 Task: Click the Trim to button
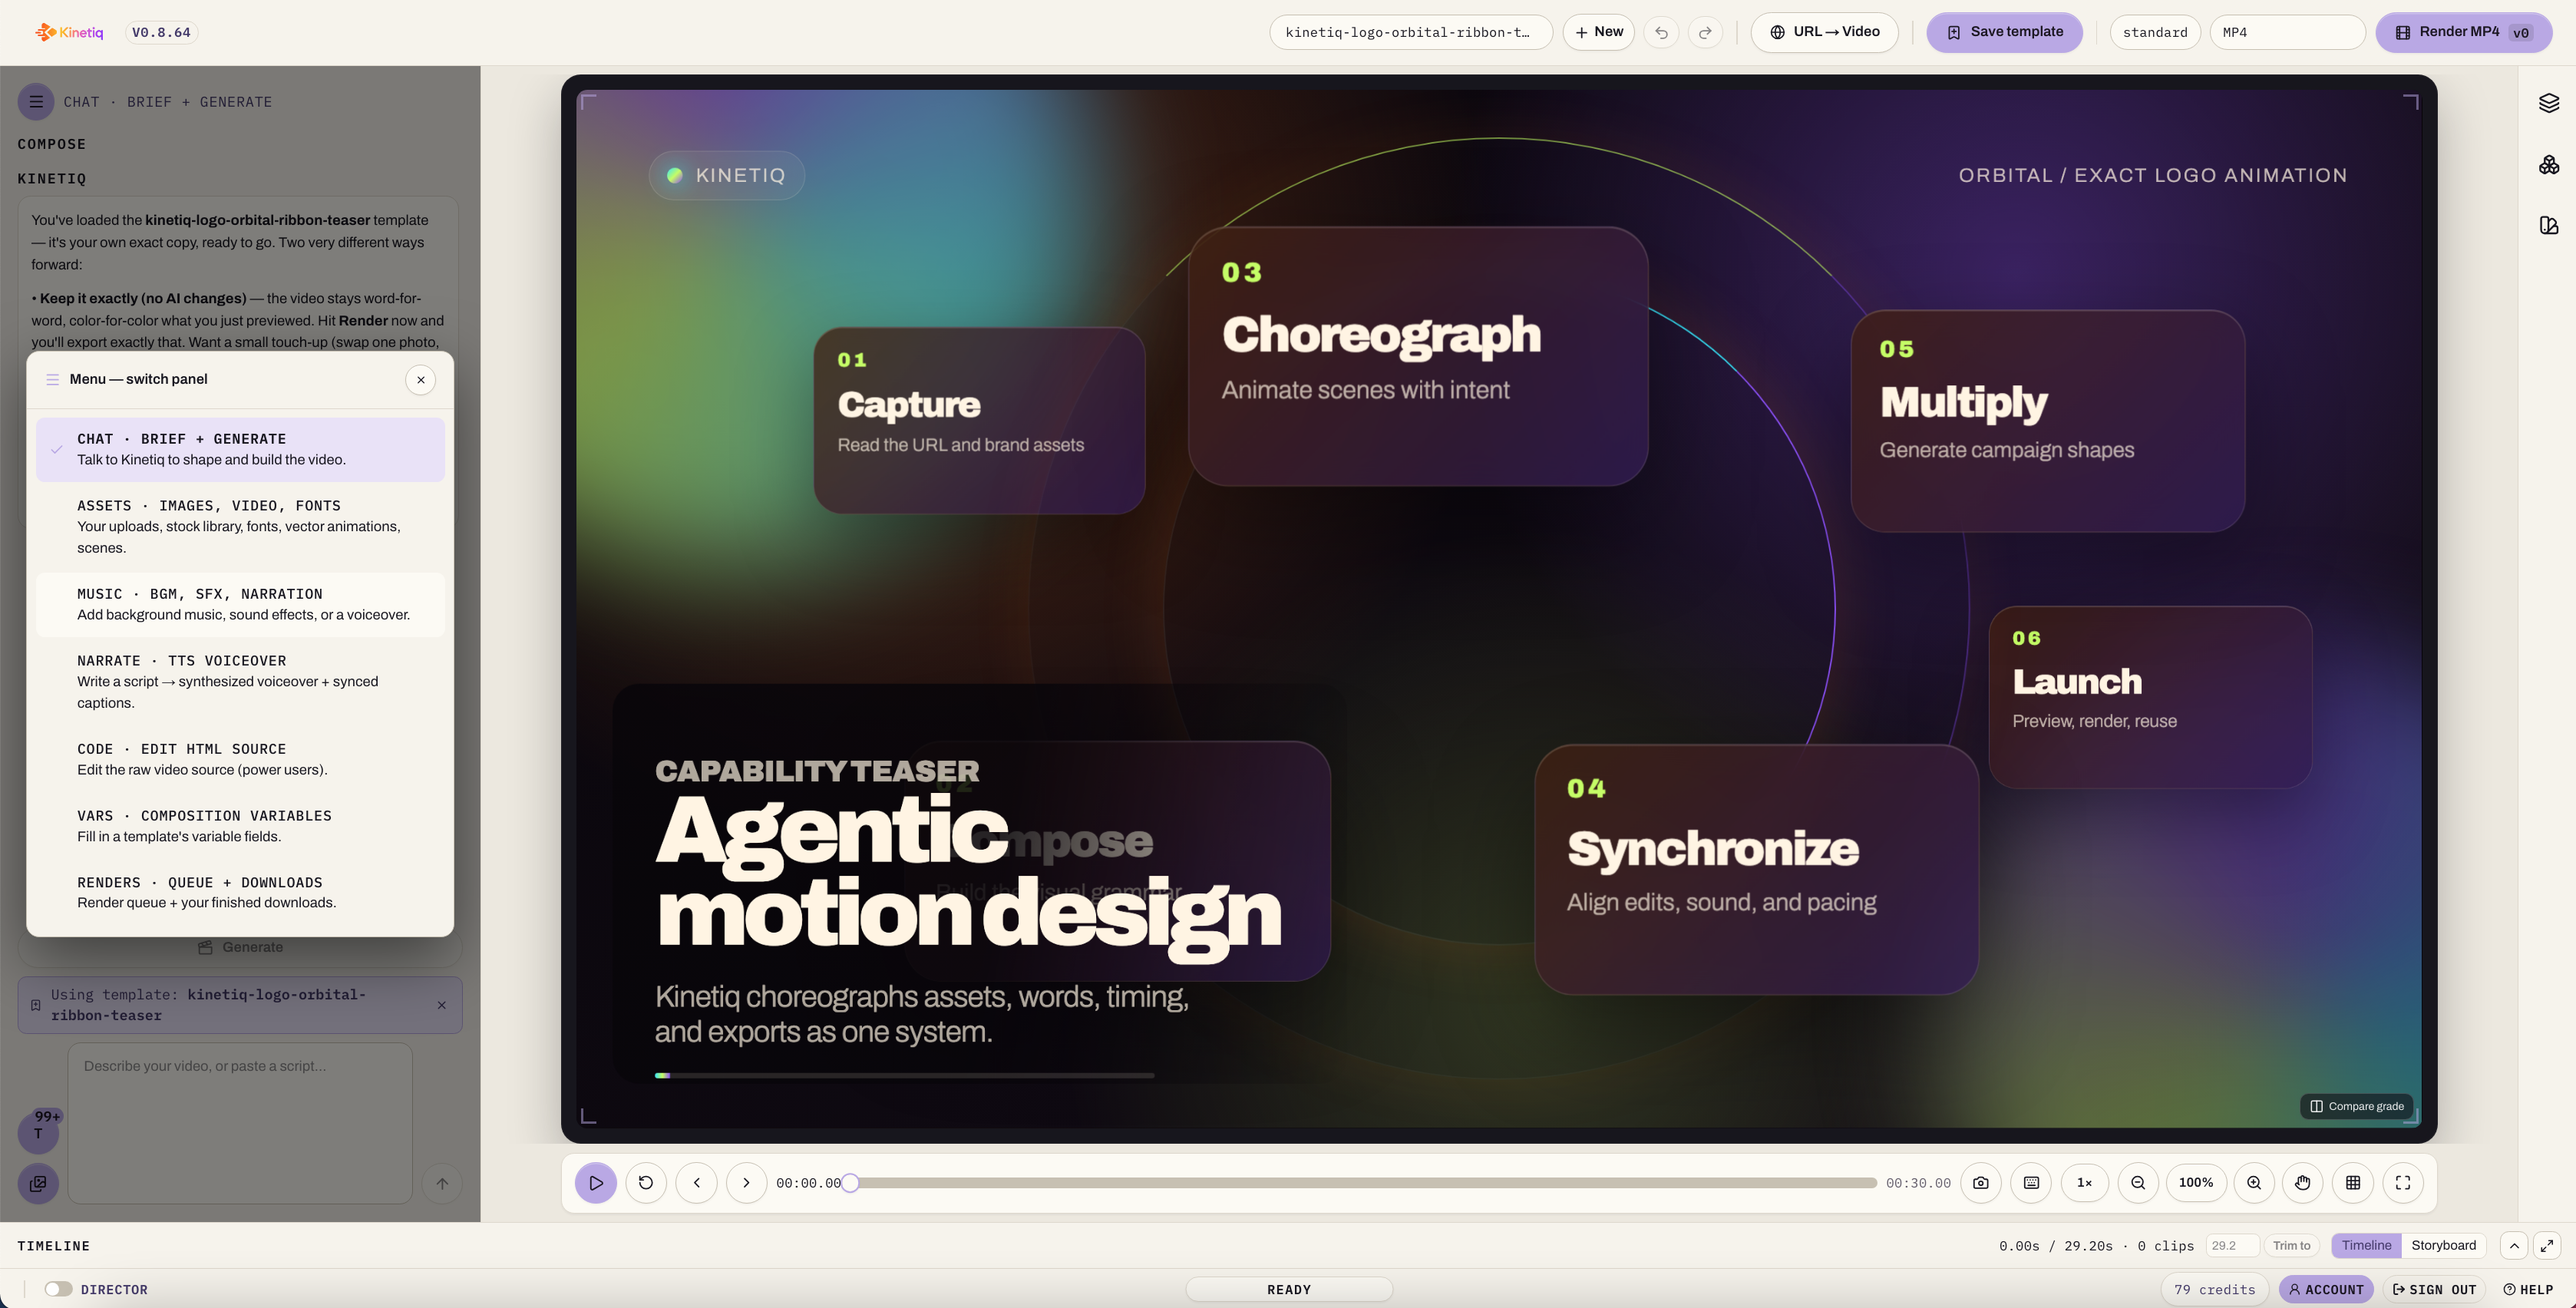(2291, 1246)
